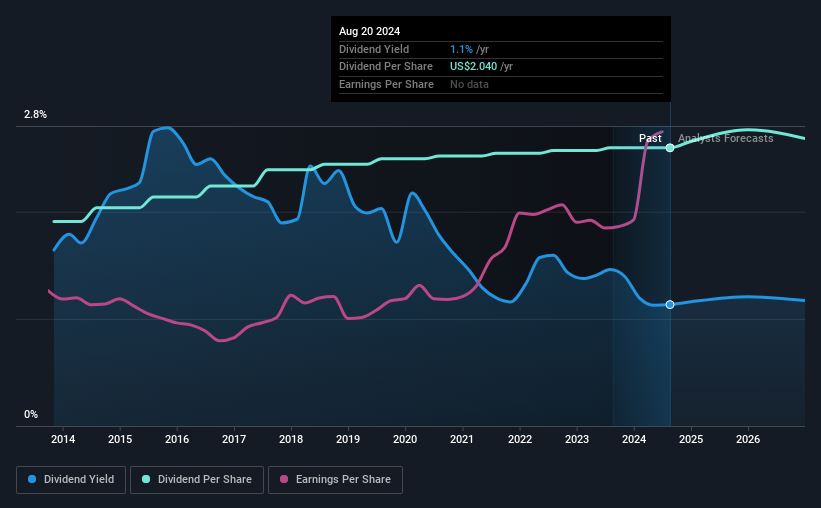Click the 2019 x-axis label

pos(348,439)
